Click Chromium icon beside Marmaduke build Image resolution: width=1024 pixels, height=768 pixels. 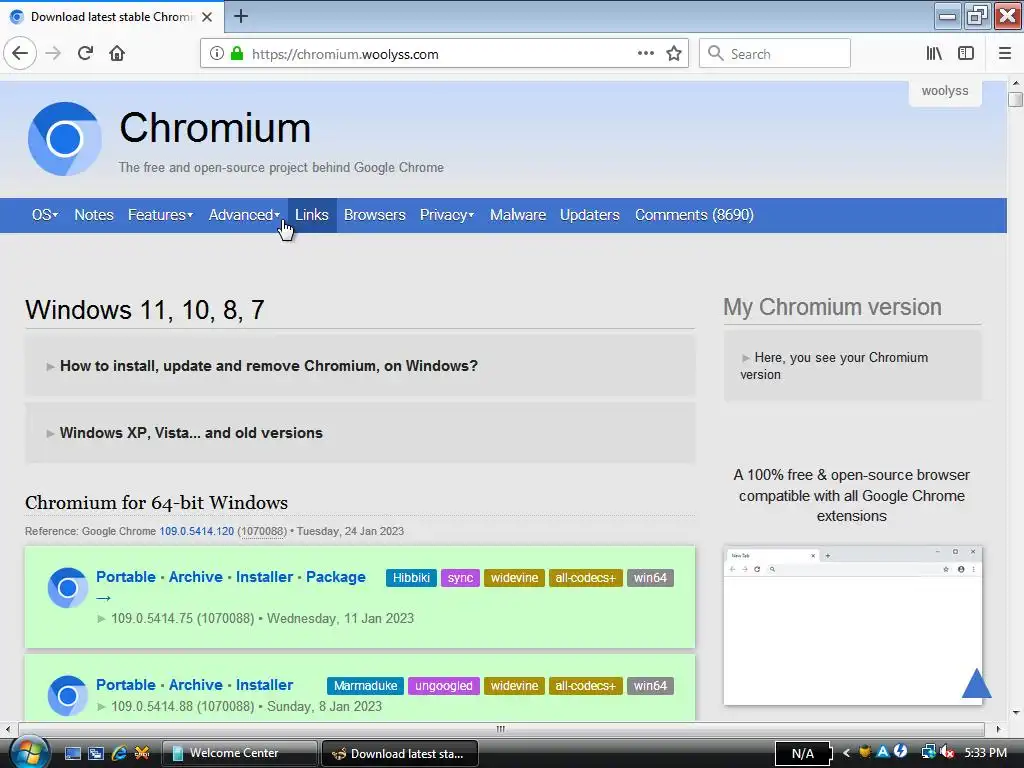[67, 696]
